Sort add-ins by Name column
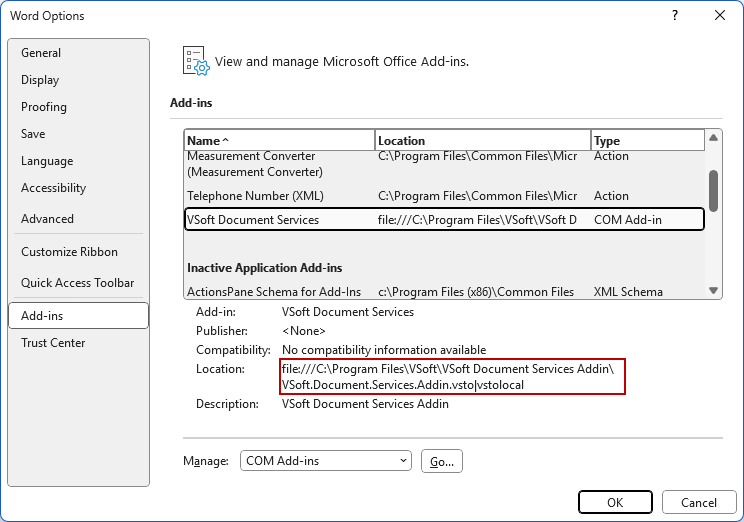This screenshot has height=522, width=744. tap(279, 140)
